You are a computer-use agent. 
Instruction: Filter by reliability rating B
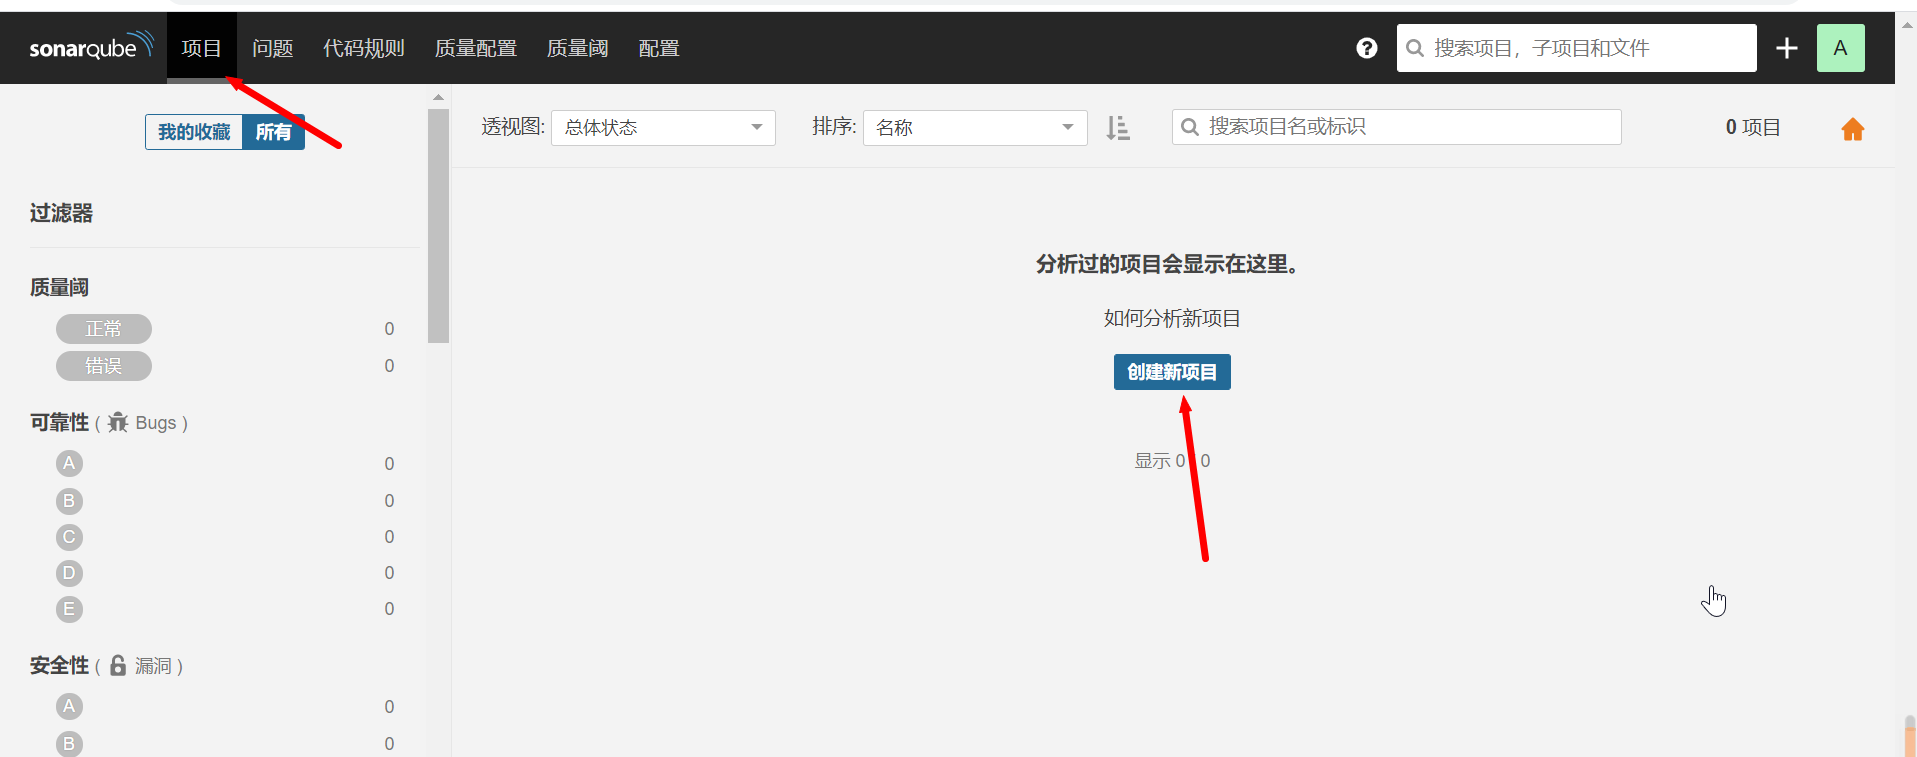69,501
